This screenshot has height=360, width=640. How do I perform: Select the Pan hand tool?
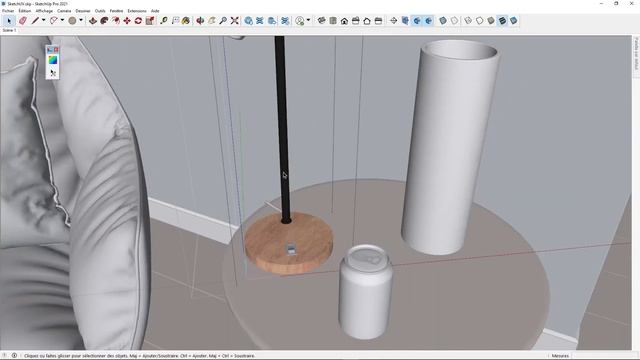tap(211, 20)
